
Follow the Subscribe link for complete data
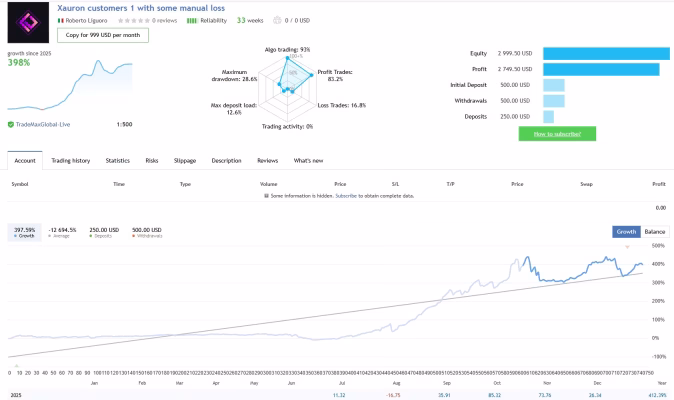(346, 196)
